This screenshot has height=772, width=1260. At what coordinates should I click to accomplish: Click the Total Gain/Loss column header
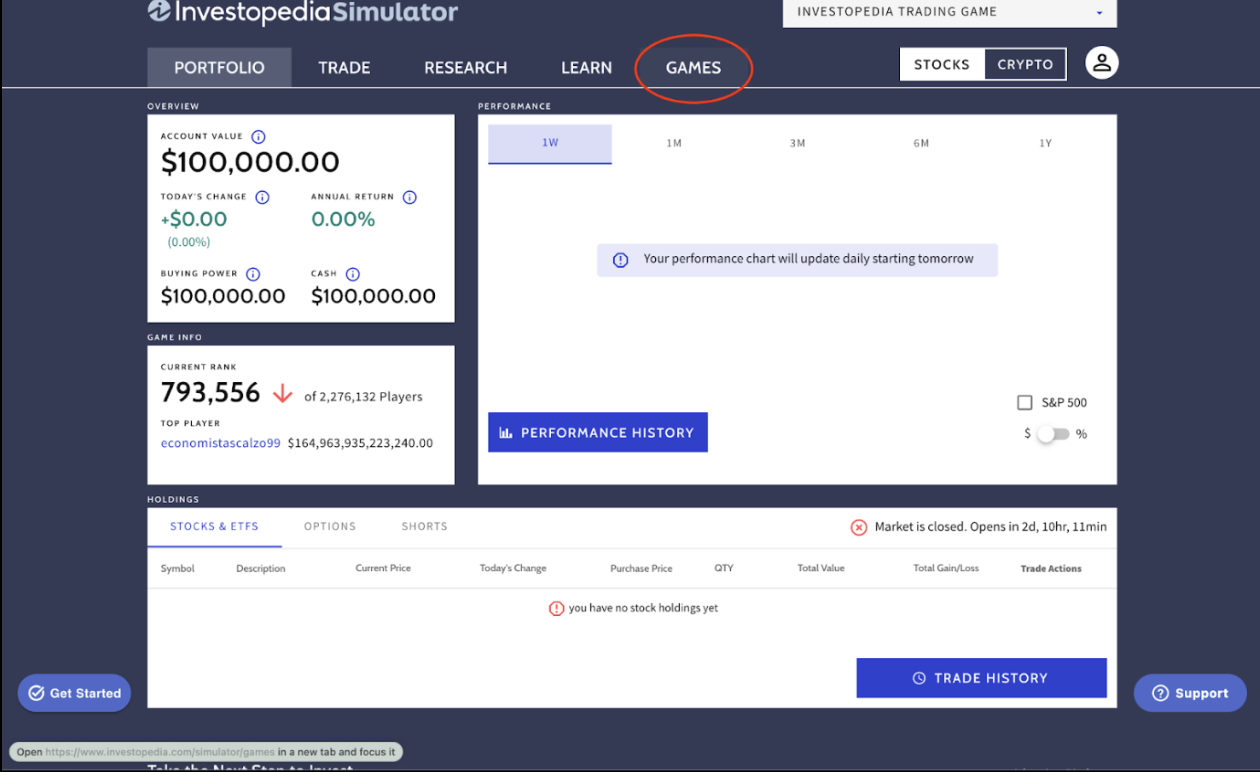click(x=946, y=568)
